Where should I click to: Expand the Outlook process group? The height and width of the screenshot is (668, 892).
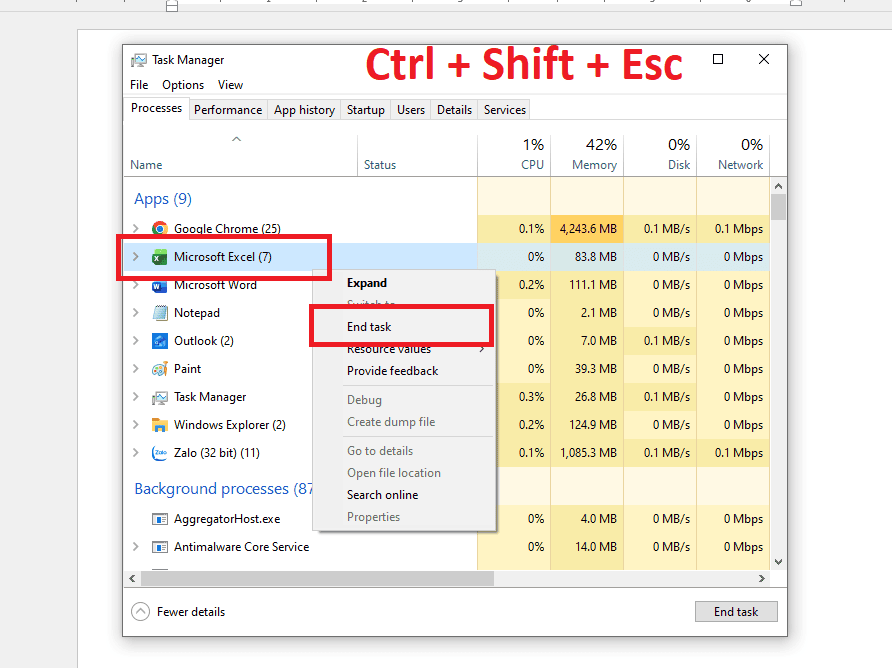(136, 340)
